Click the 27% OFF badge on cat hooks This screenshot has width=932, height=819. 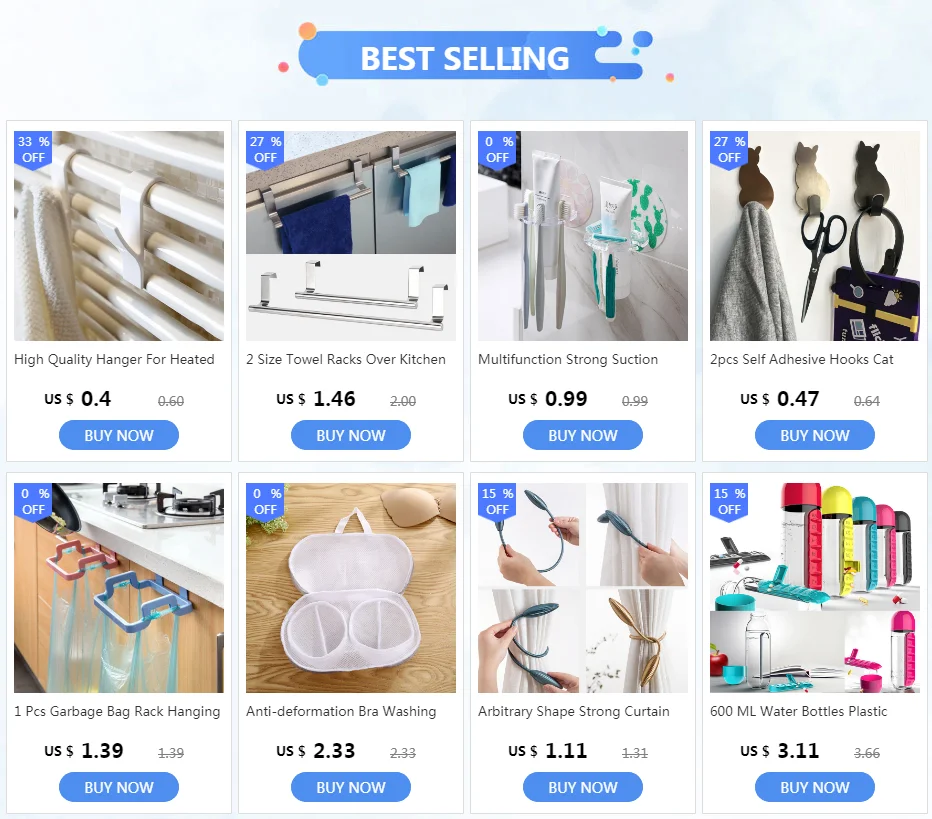[729, 150]
